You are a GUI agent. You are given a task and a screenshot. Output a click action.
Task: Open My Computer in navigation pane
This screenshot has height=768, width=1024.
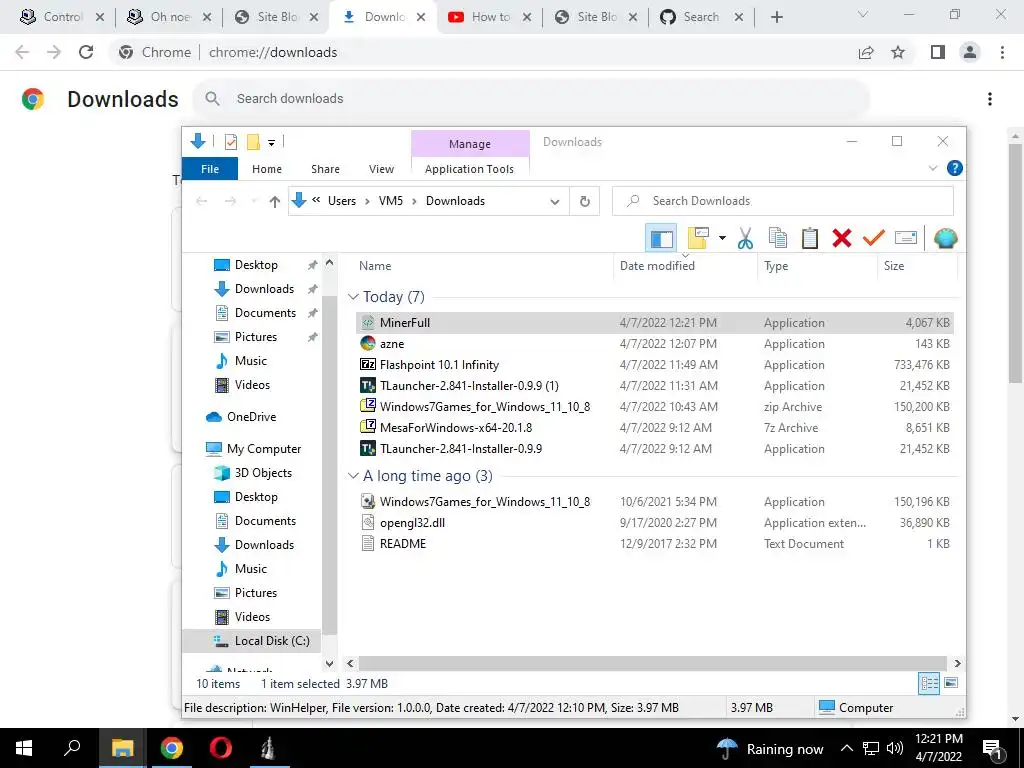coord(264,449)
